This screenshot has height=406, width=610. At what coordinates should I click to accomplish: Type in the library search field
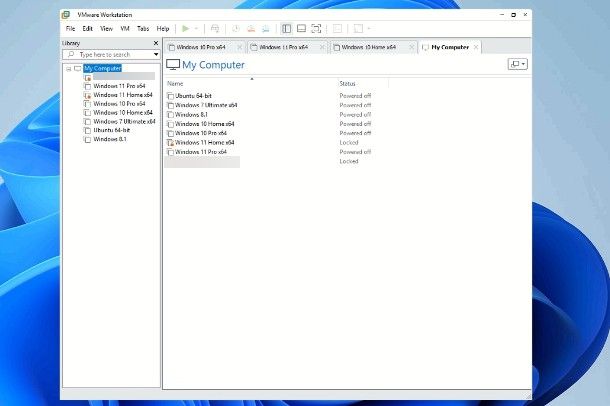click(x=110, y=54)
